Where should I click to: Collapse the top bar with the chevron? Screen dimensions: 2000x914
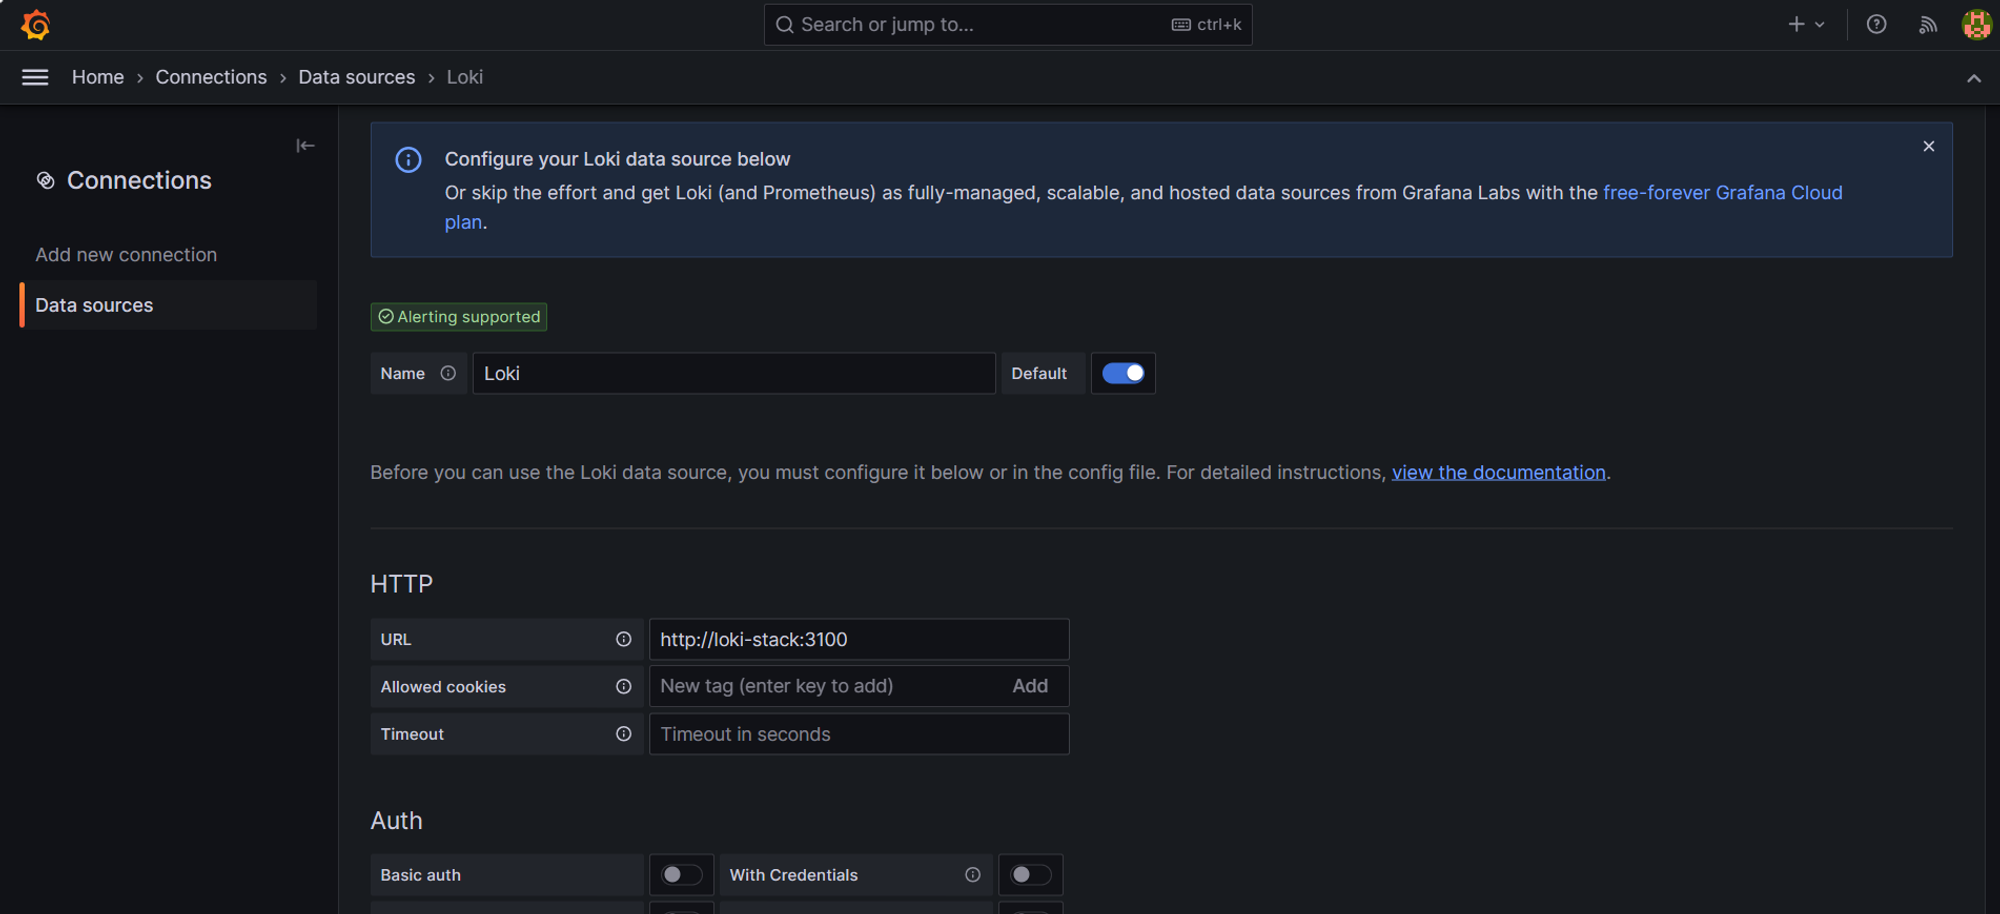(x=1973, y=78)
